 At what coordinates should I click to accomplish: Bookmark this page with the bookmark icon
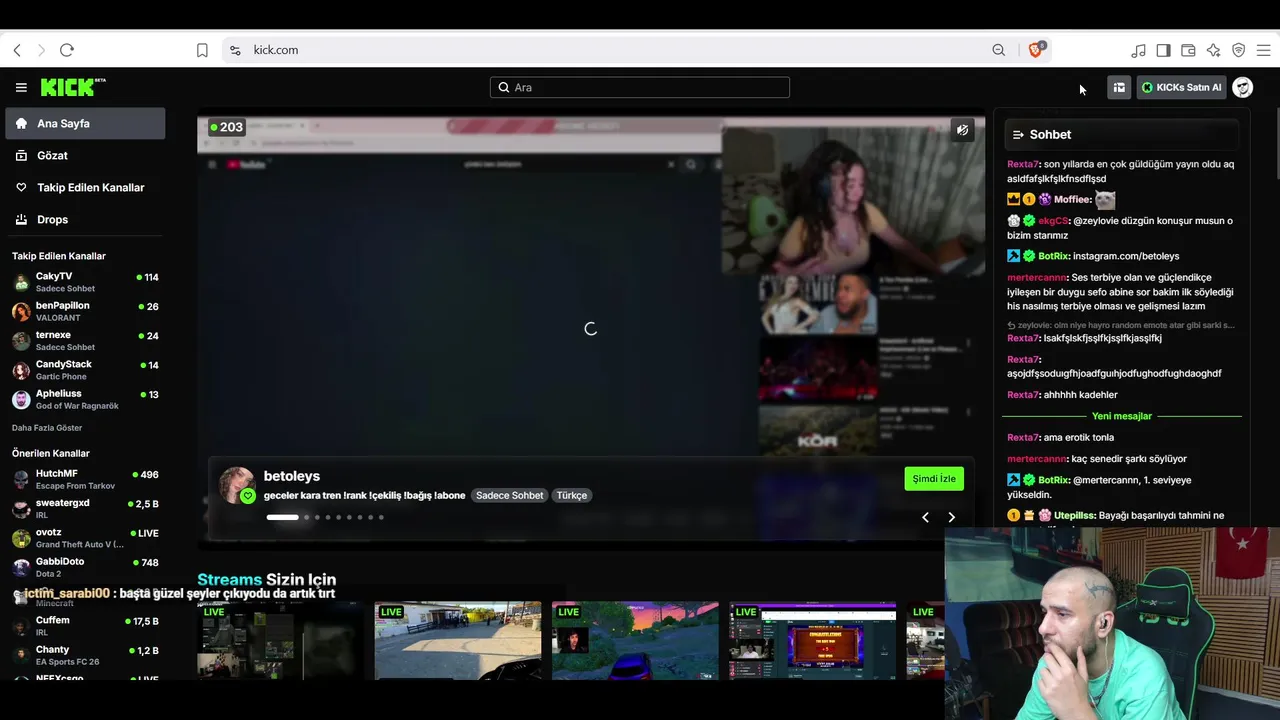[x=202, y=50]
